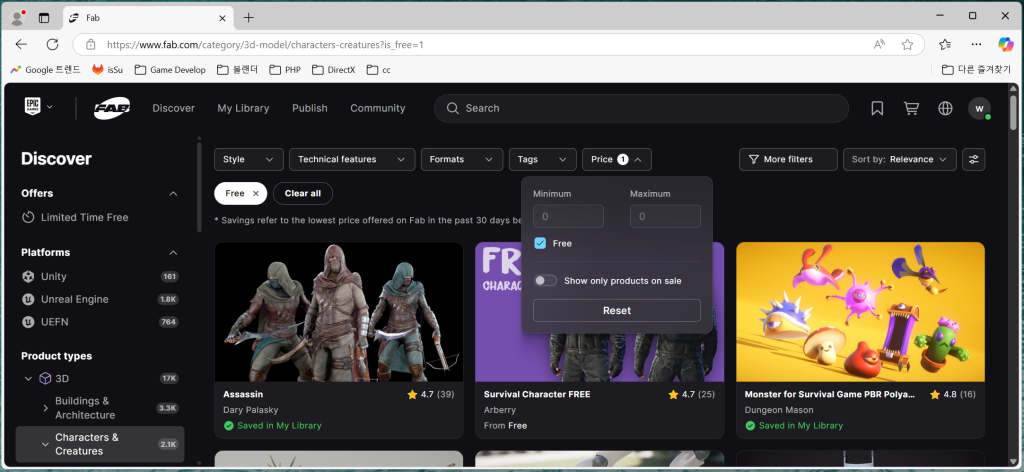Open the 블랜더 bookmark folder
Image resolution: width=1024 pixels, height=472 pixels.
238,69
